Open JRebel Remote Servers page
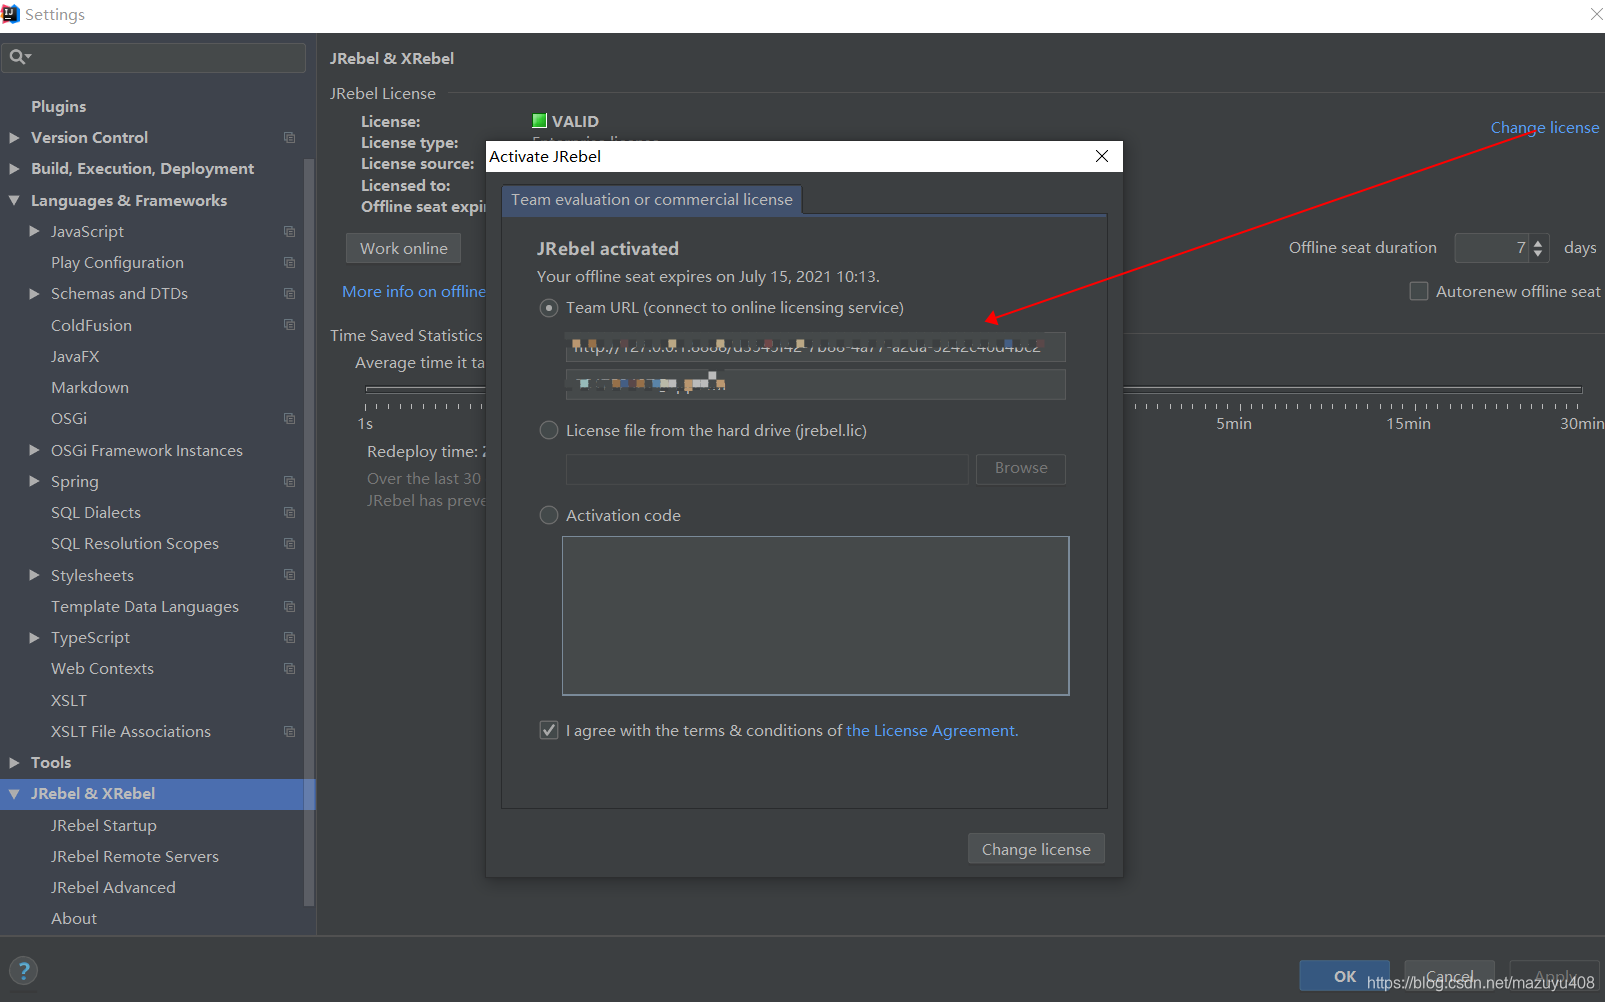 pyautogui.click(x=135, y=856)
